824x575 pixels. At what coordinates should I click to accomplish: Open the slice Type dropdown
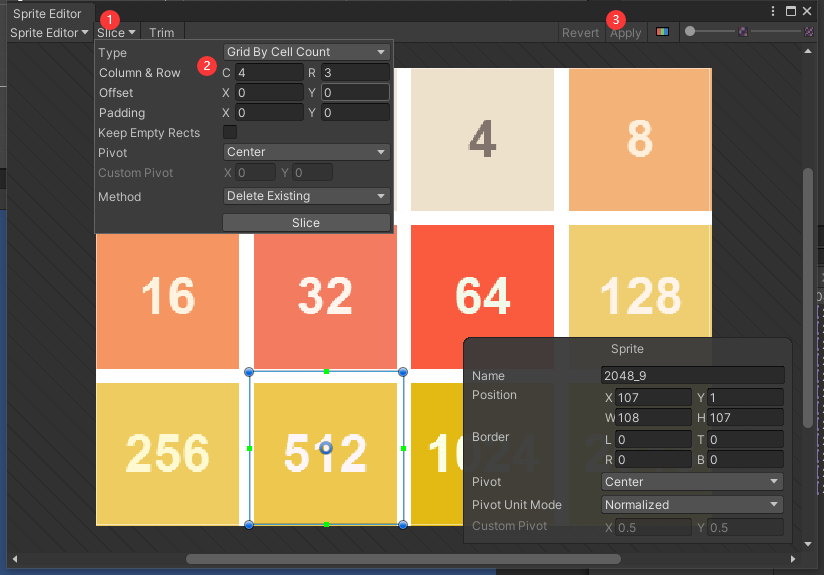coord(306,52)
